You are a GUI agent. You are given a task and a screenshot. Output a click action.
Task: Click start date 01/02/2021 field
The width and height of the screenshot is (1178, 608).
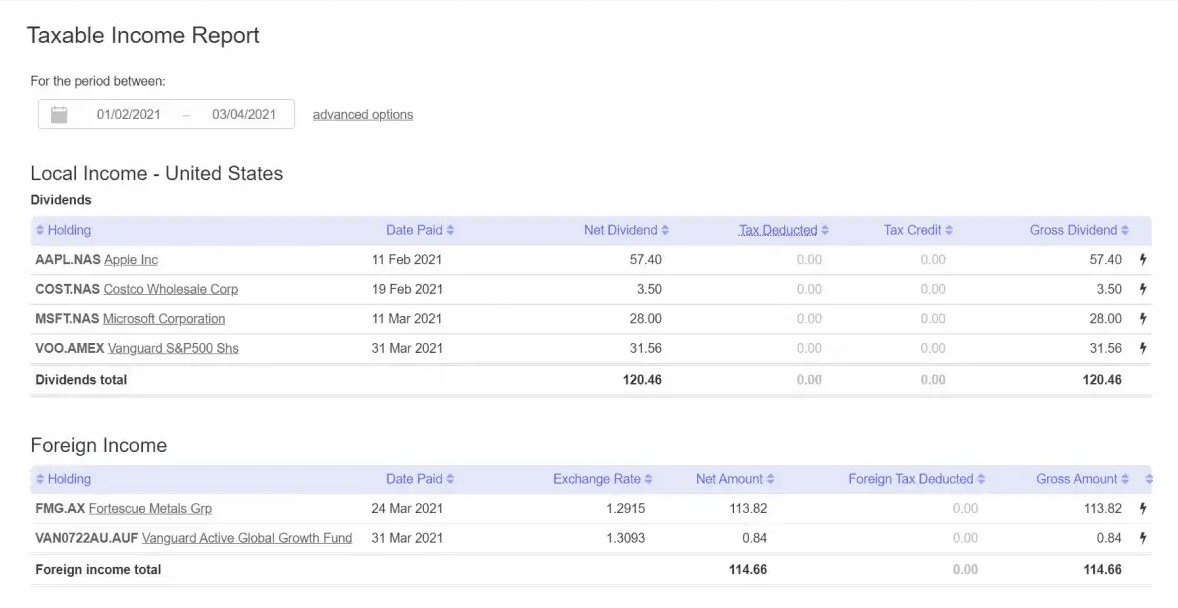click(x=128, y=114)
